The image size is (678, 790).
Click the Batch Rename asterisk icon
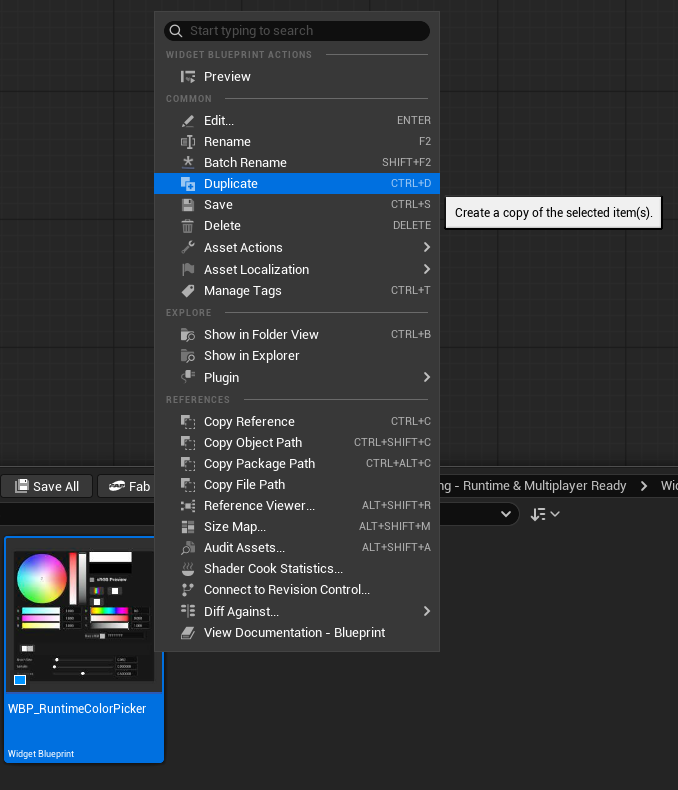click(188, 163)
